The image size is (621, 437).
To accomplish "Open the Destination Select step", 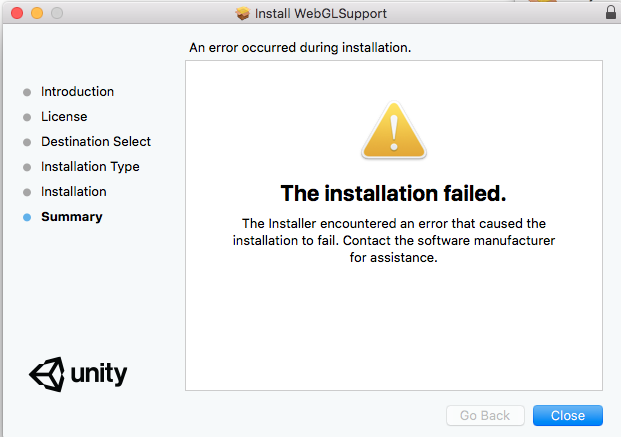I will pos(96,142).
